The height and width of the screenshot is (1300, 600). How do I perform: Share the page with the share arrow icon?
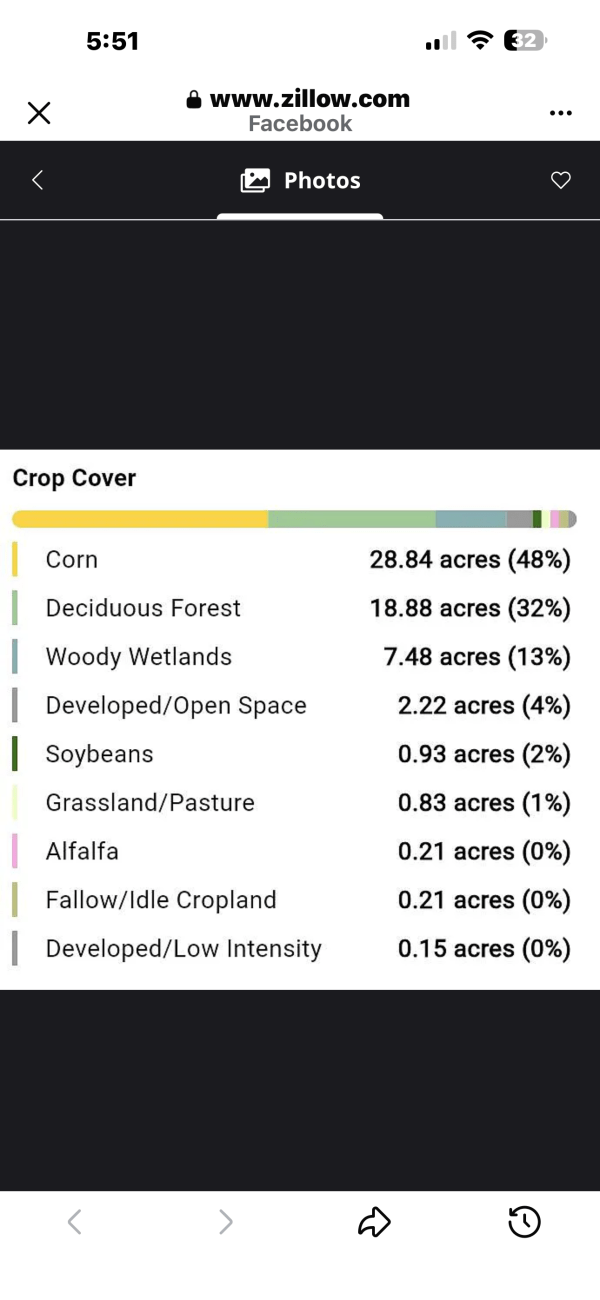click(374, 1221)
